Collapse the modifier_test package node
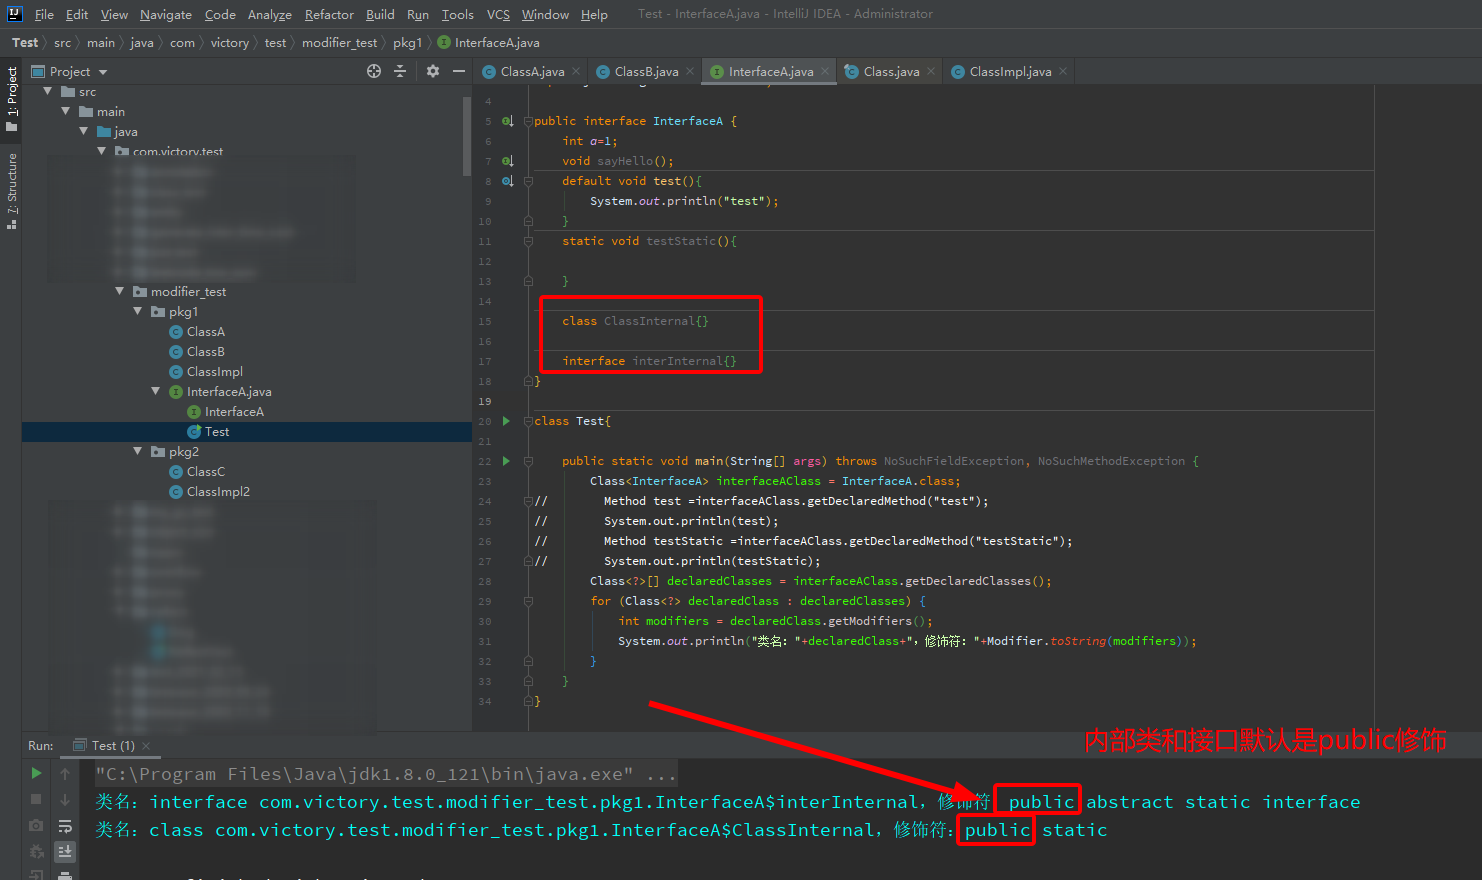 (x=119, y=291)
